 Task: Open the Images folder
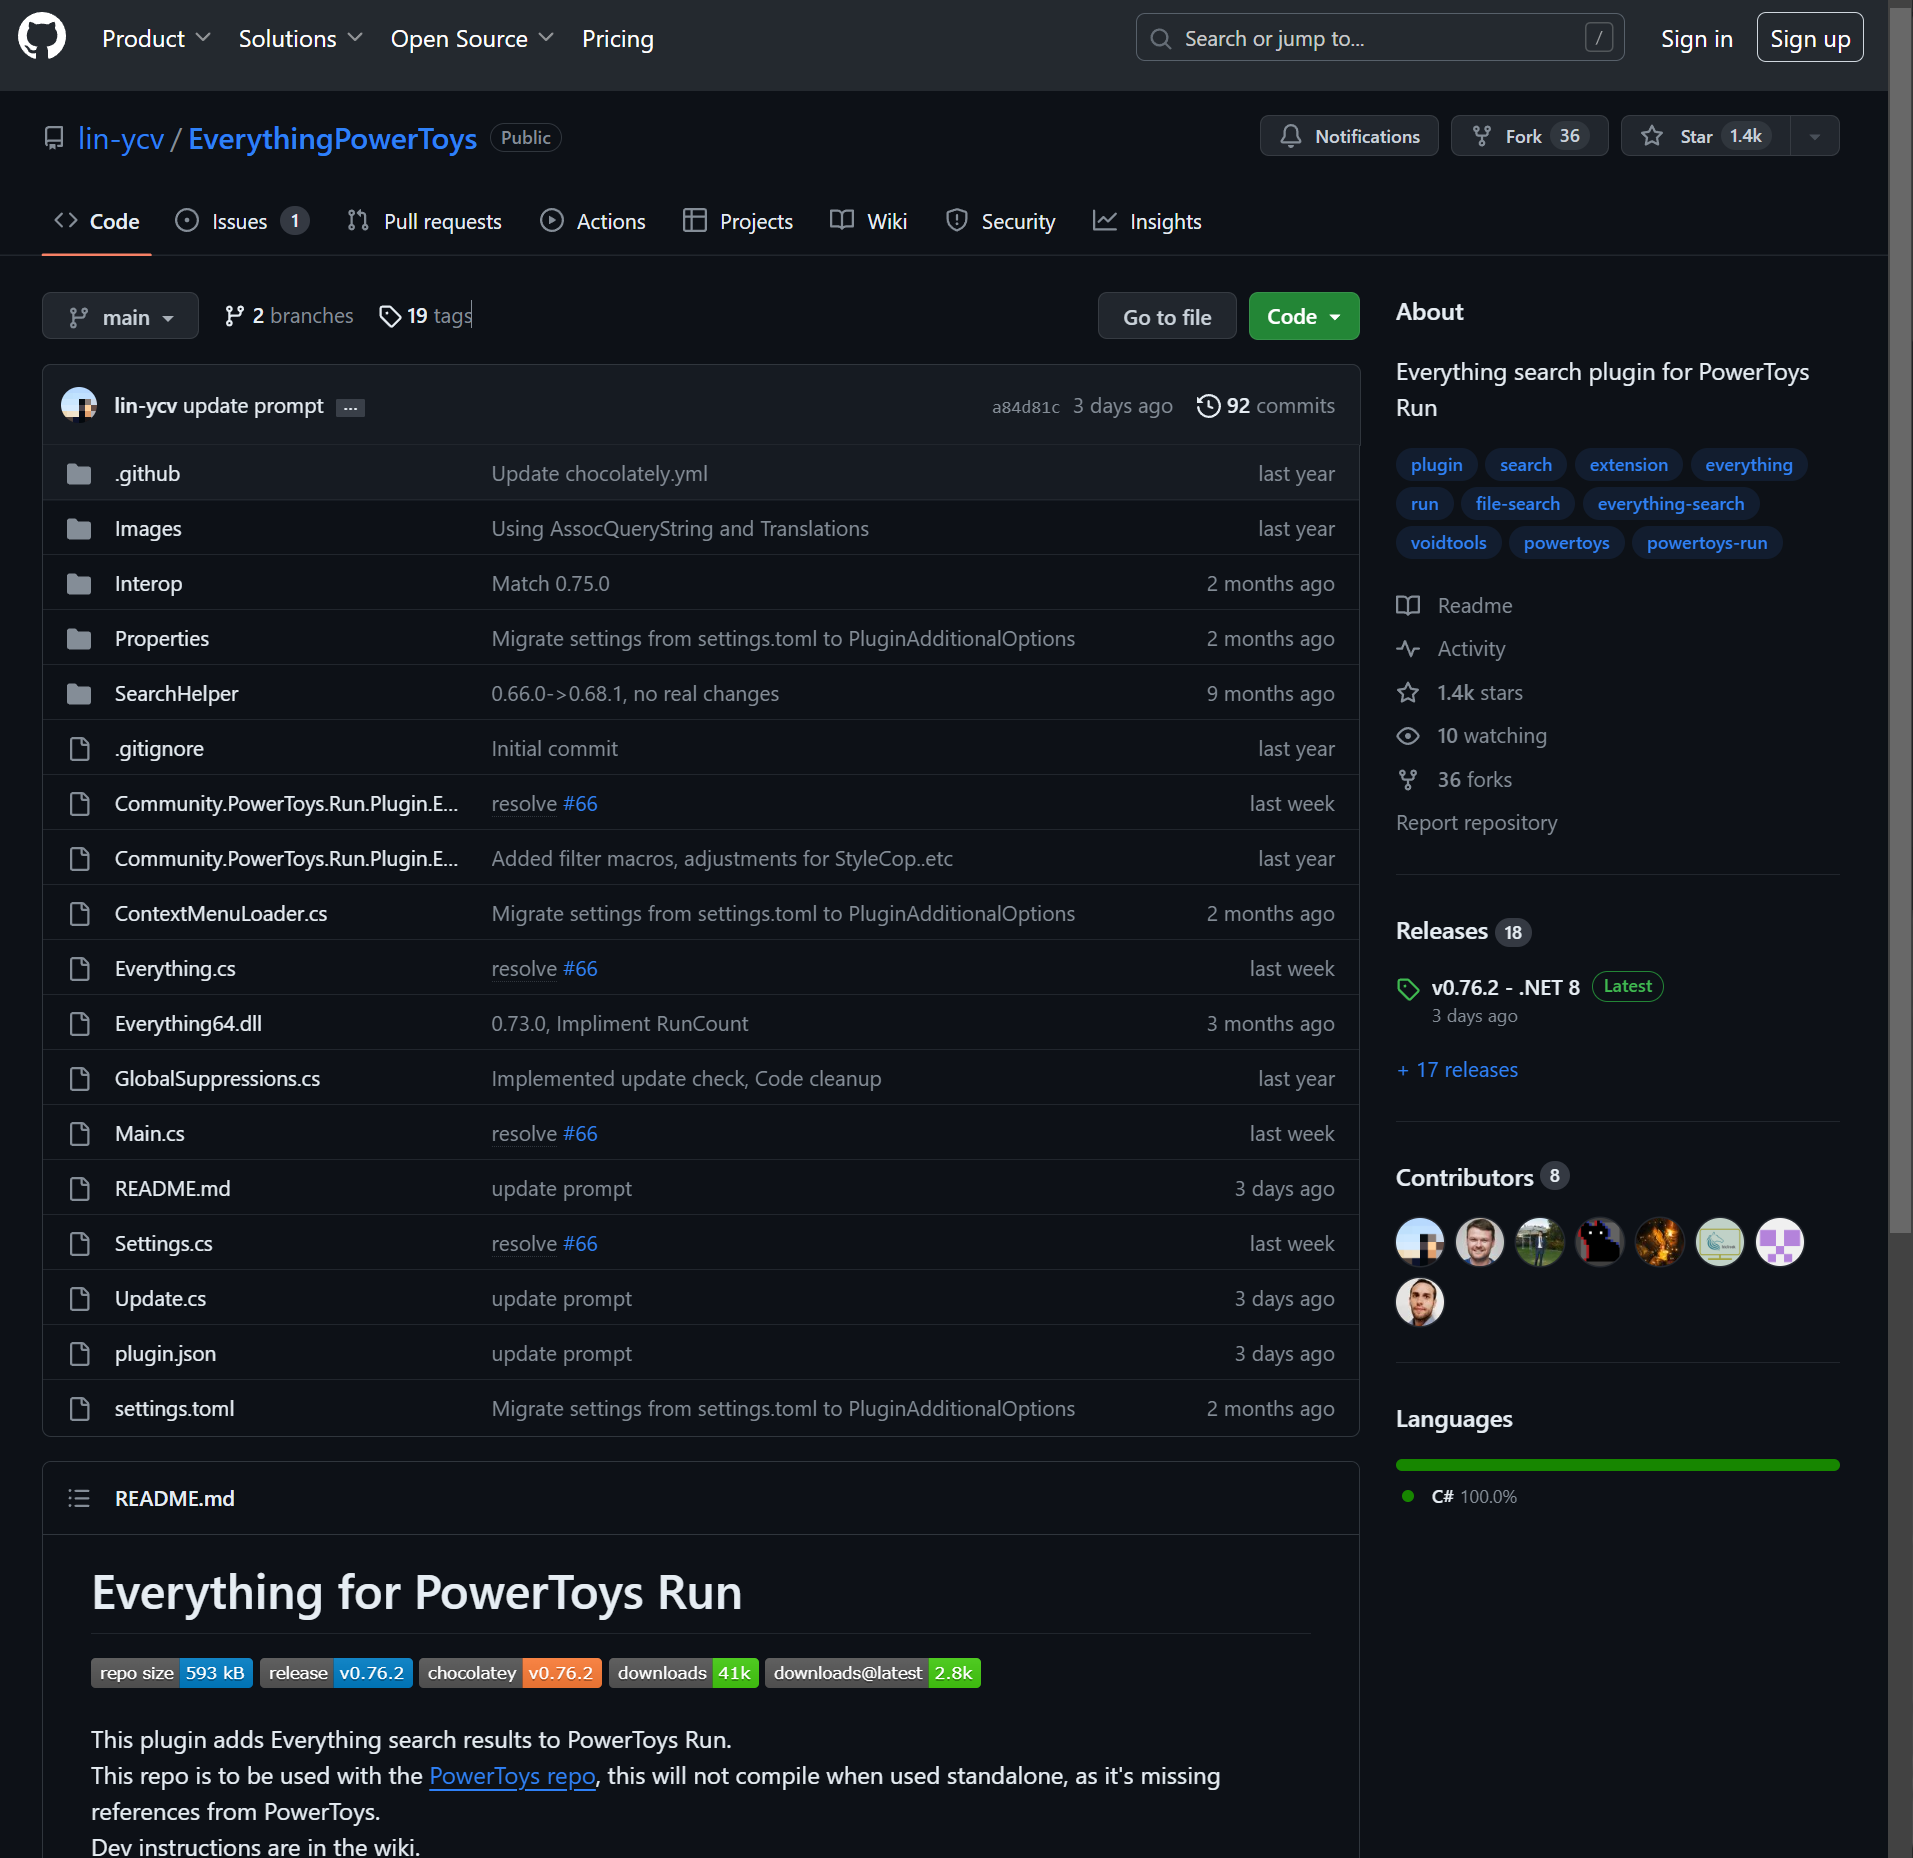[148, 528]
